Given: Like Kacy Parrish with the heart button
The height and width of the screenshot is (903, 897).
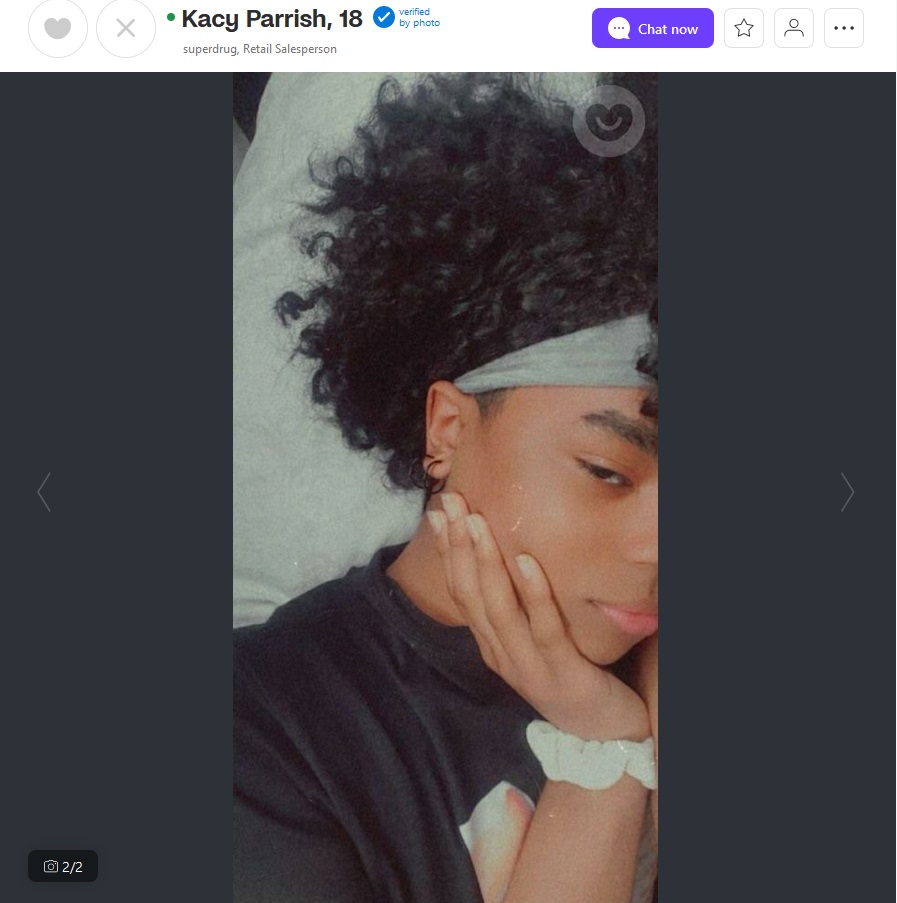Looking at the screenshot, I should click(x=58, y=28).
